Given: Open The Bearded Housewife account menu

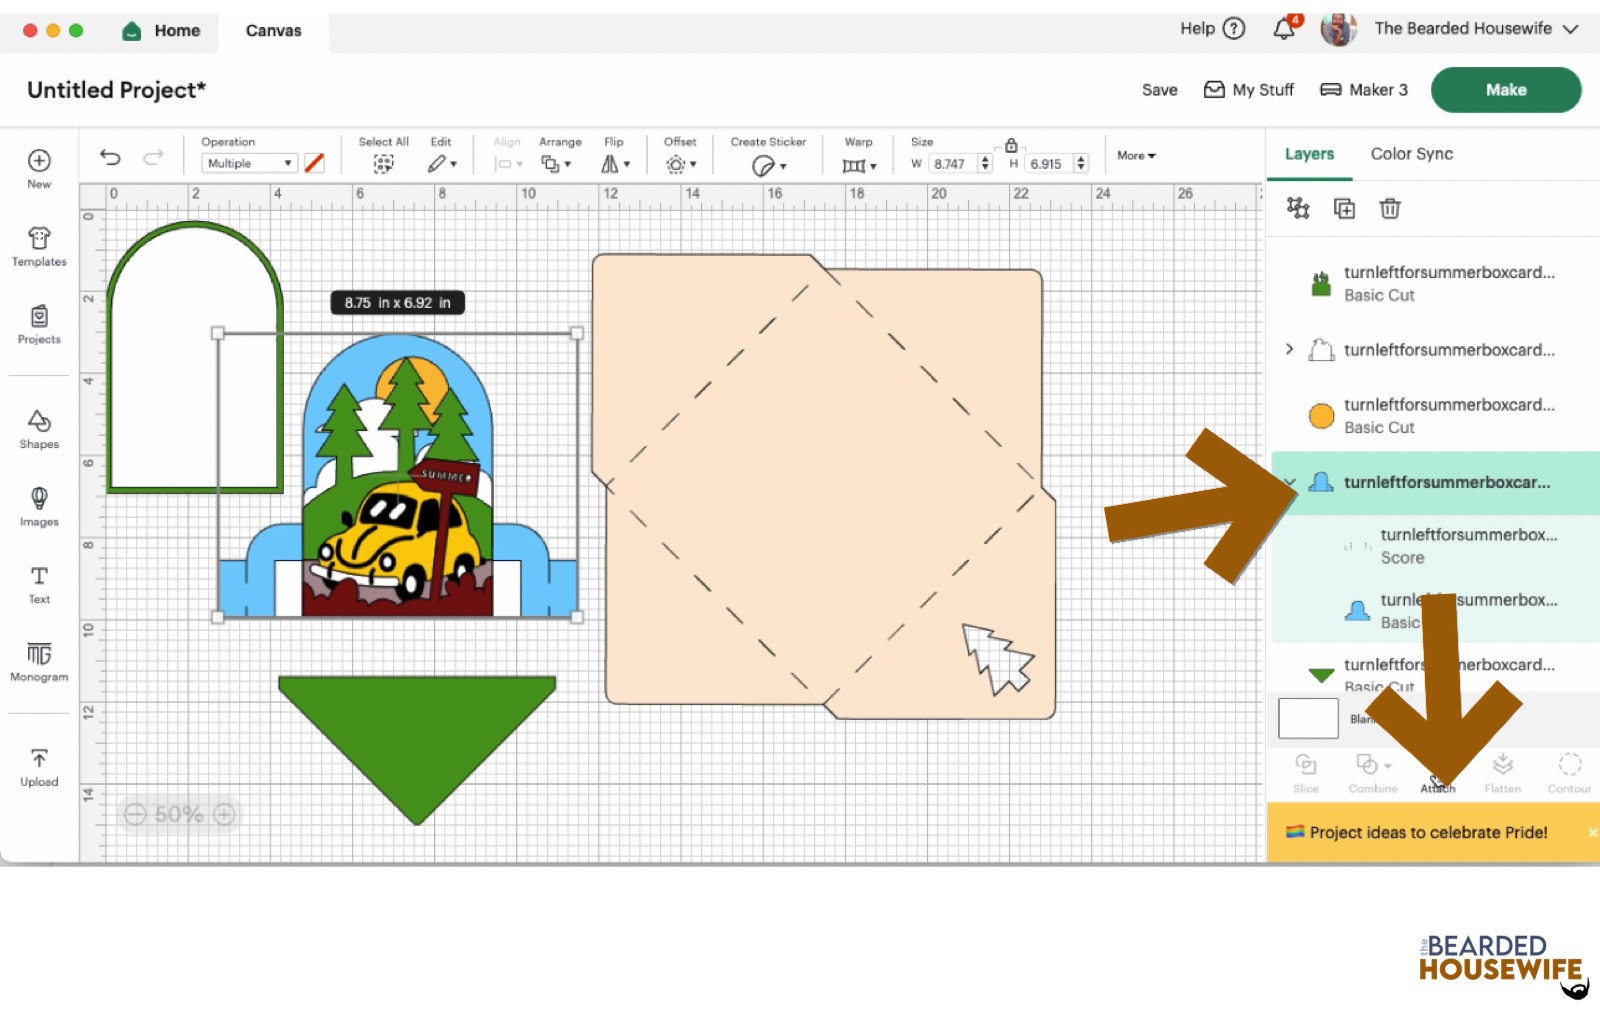Looking at the screenshot, I should click(x=1450, y=28).
